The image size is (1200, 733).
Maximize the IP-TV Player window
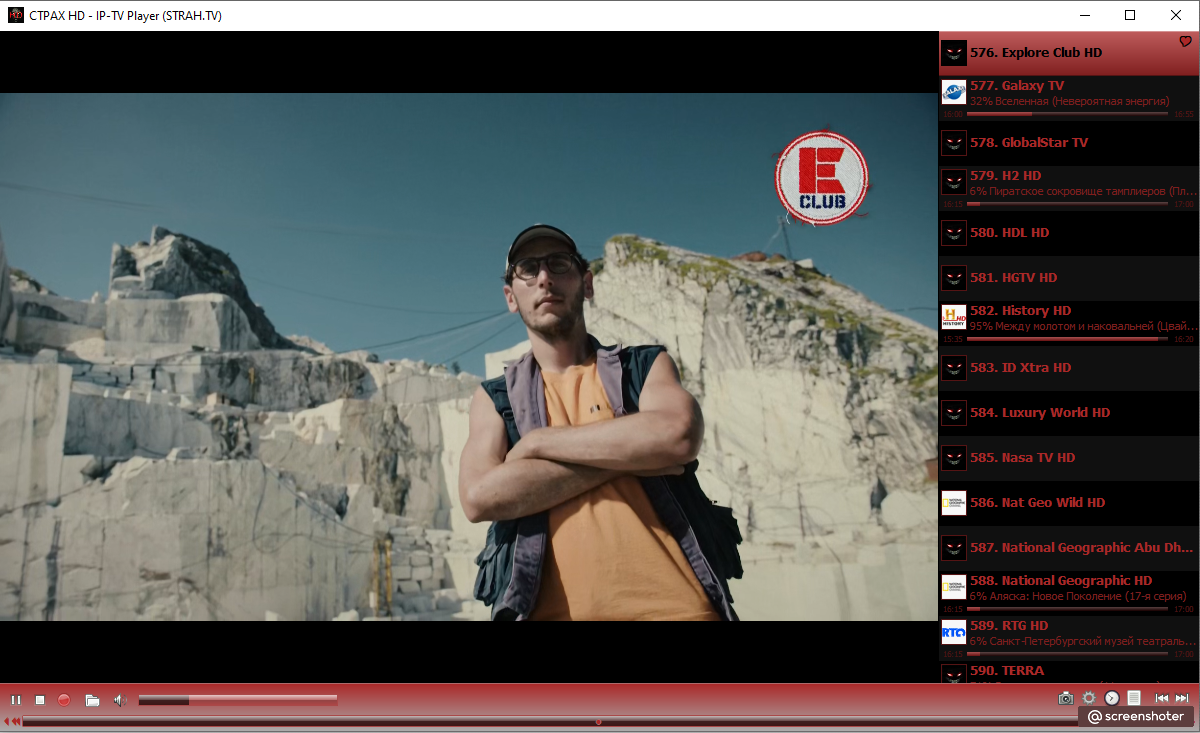point(1130,15)
